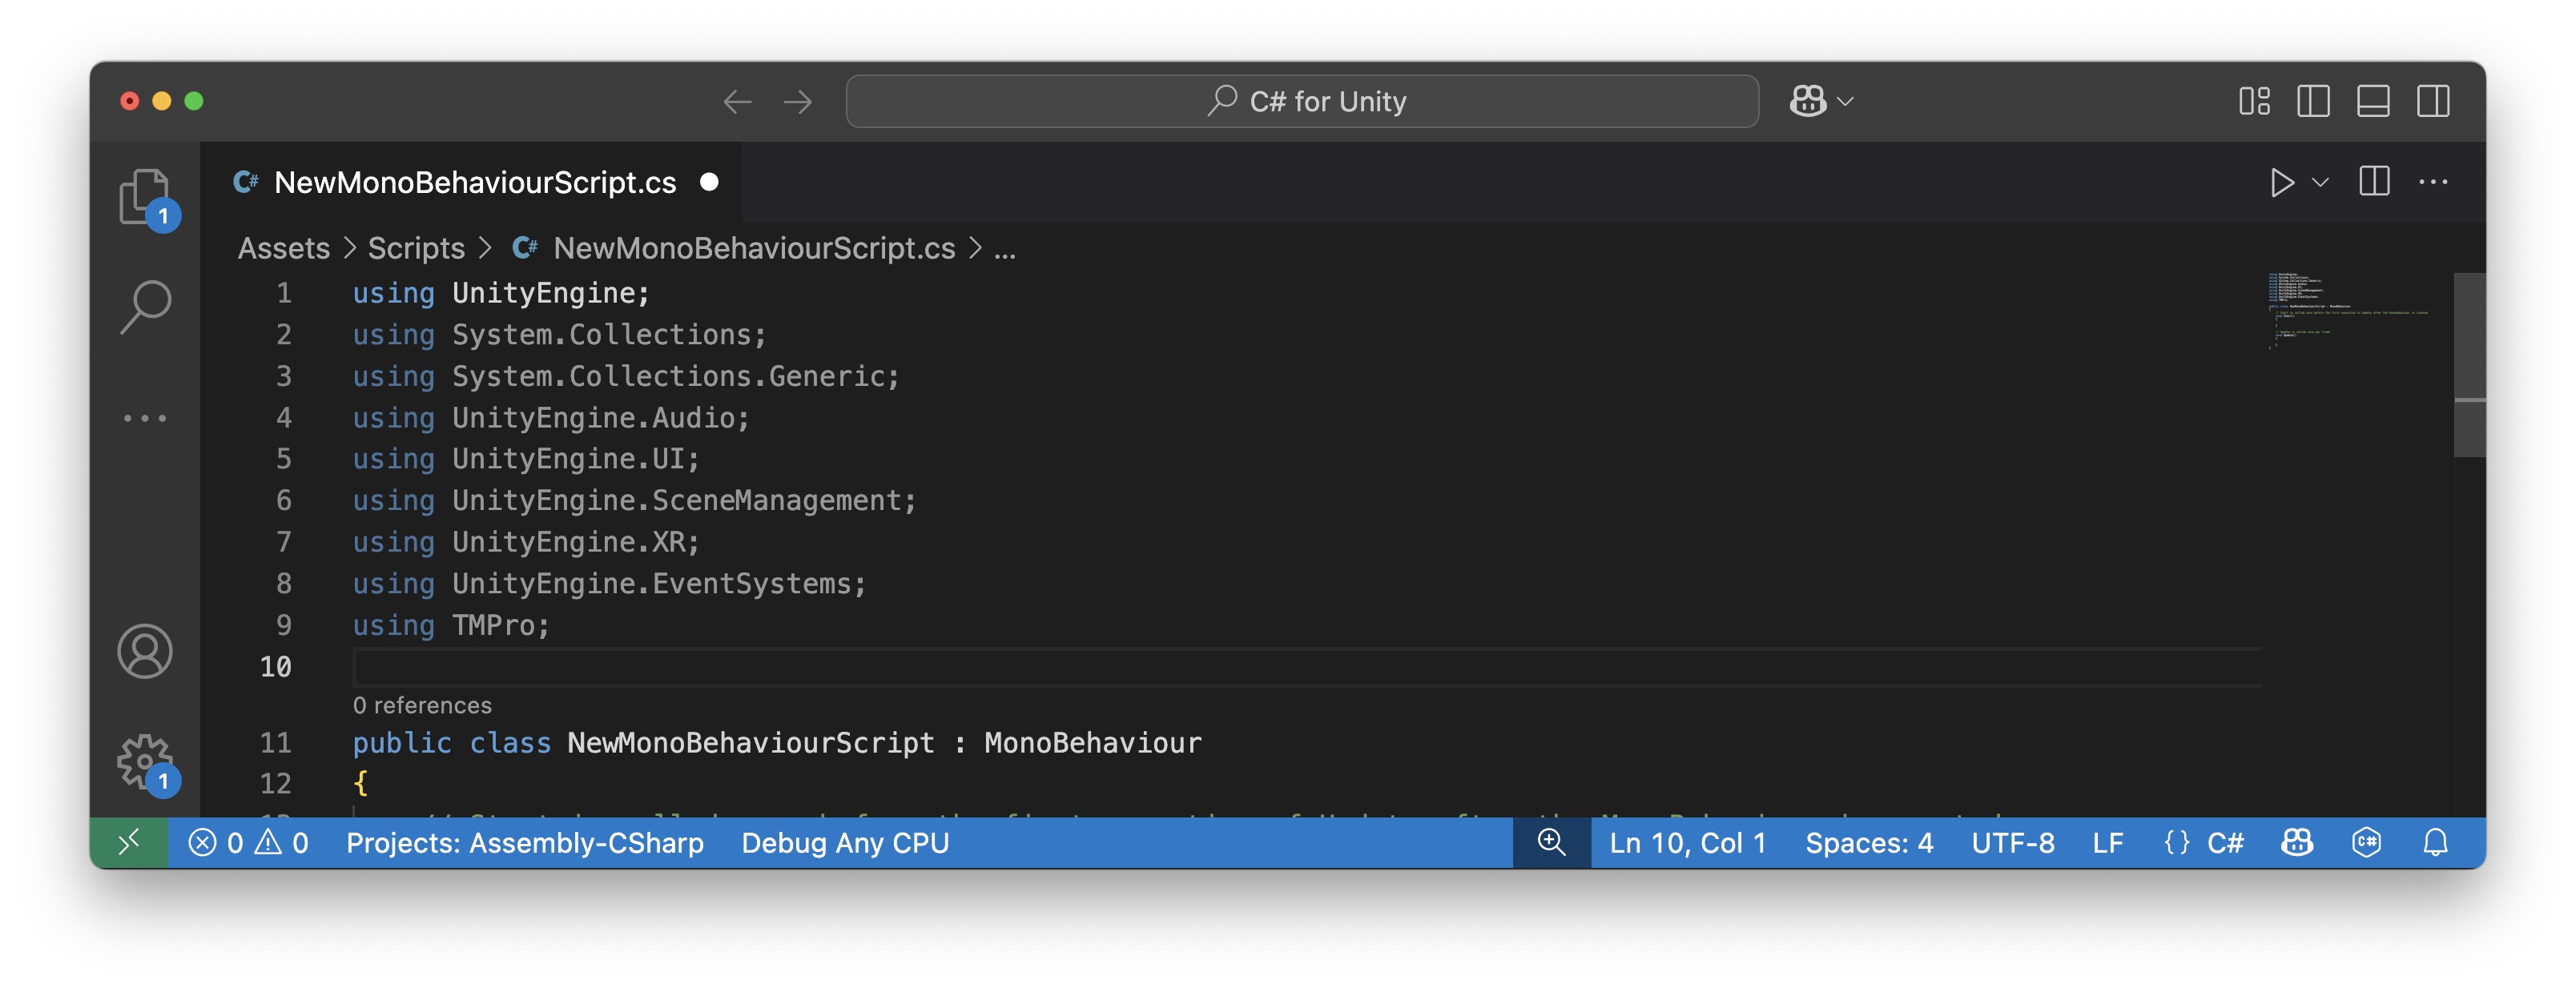Toggle the bottom panel layout button
The height and width of the screenshot is (988, 2576).
coord(2373,101)
